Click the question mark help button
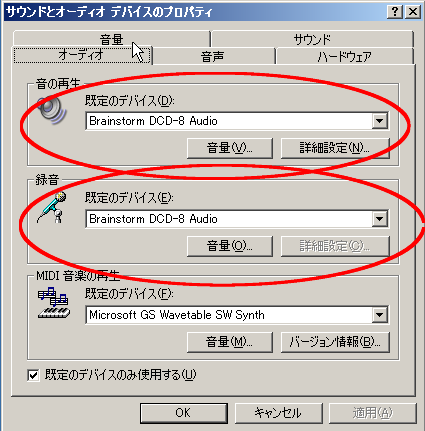The width and height of the screenshot is (425, 431). point(395,12)
